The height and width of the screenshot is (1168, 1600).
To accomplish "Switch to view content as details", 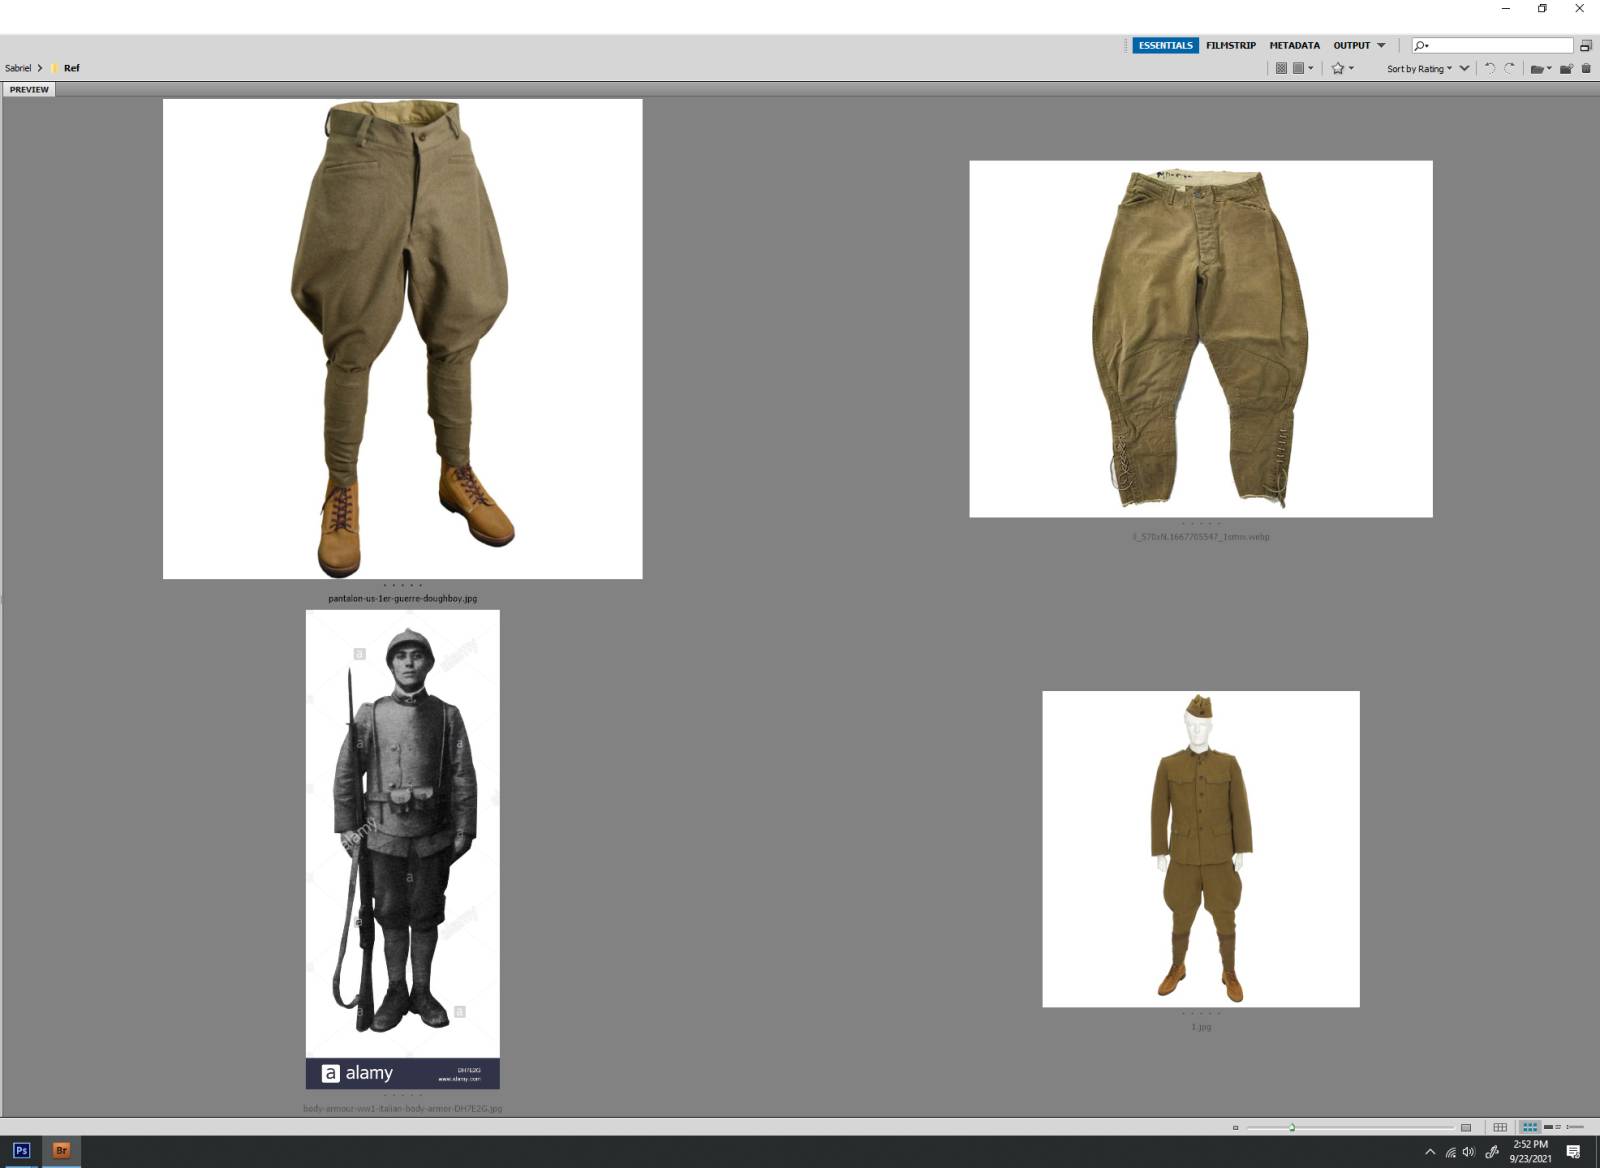I will pos(1552,1127).
